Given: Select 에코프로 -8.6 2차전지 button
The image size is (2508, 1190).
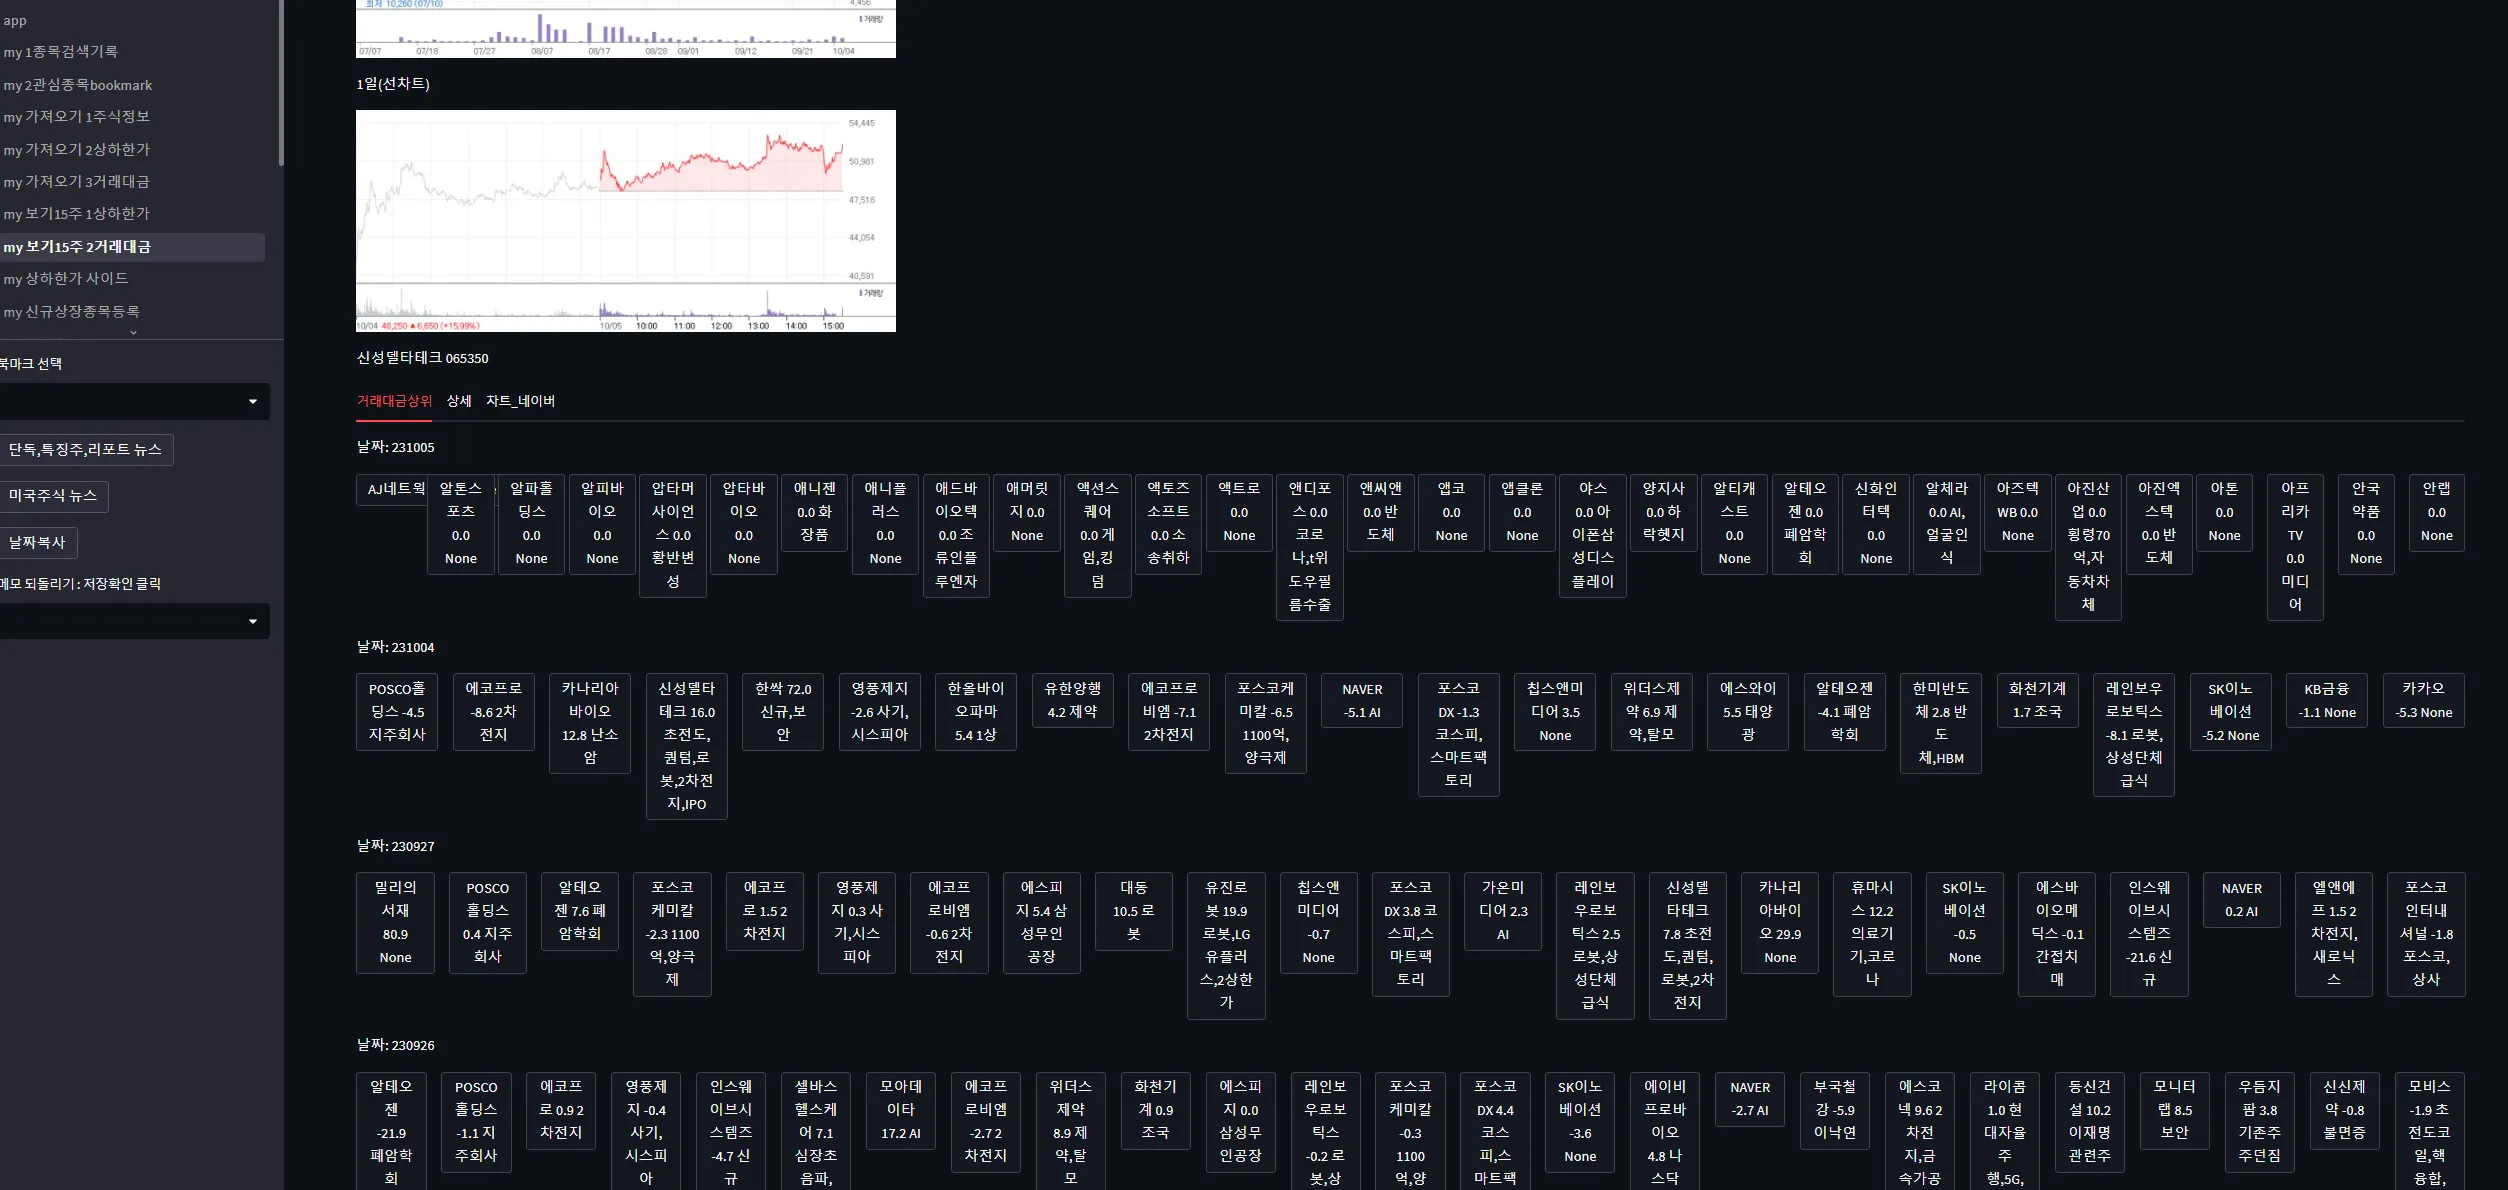Looking at the screenshot, I should pyautogui.click(x=494, y=712).
